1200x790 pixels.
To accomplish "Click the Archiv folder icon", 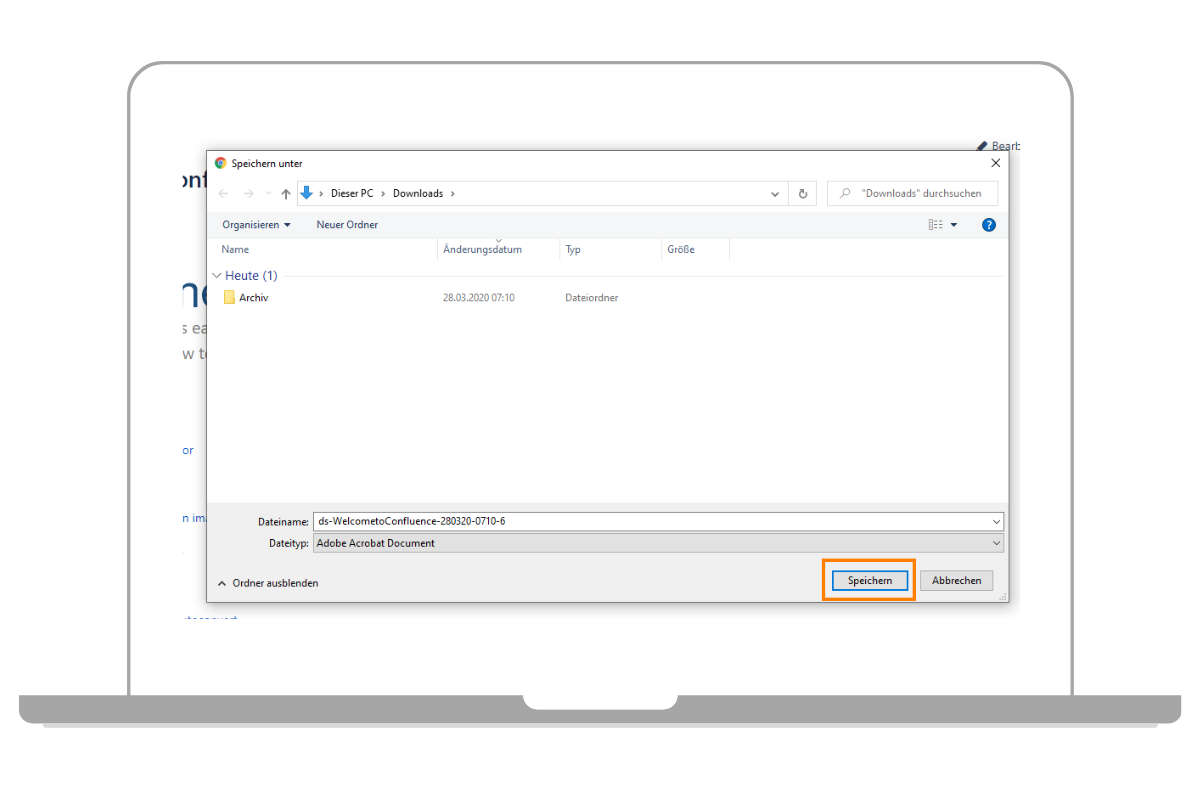I will coord(229,298).
